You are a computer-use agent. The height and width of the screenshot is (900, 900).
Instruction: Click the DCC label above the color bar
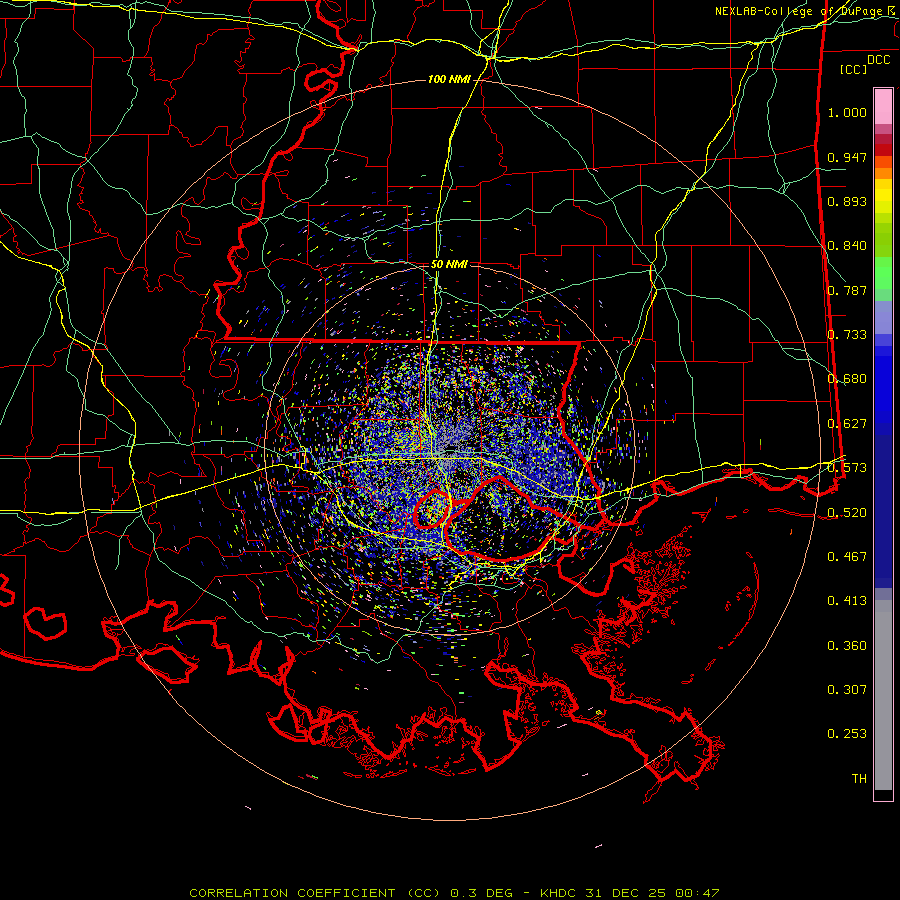[878, 60]
